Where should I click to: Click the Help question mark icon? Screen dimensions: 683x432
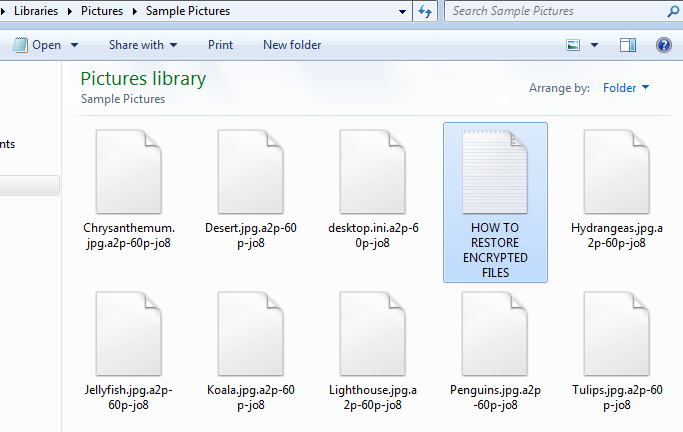click(664, 45)
